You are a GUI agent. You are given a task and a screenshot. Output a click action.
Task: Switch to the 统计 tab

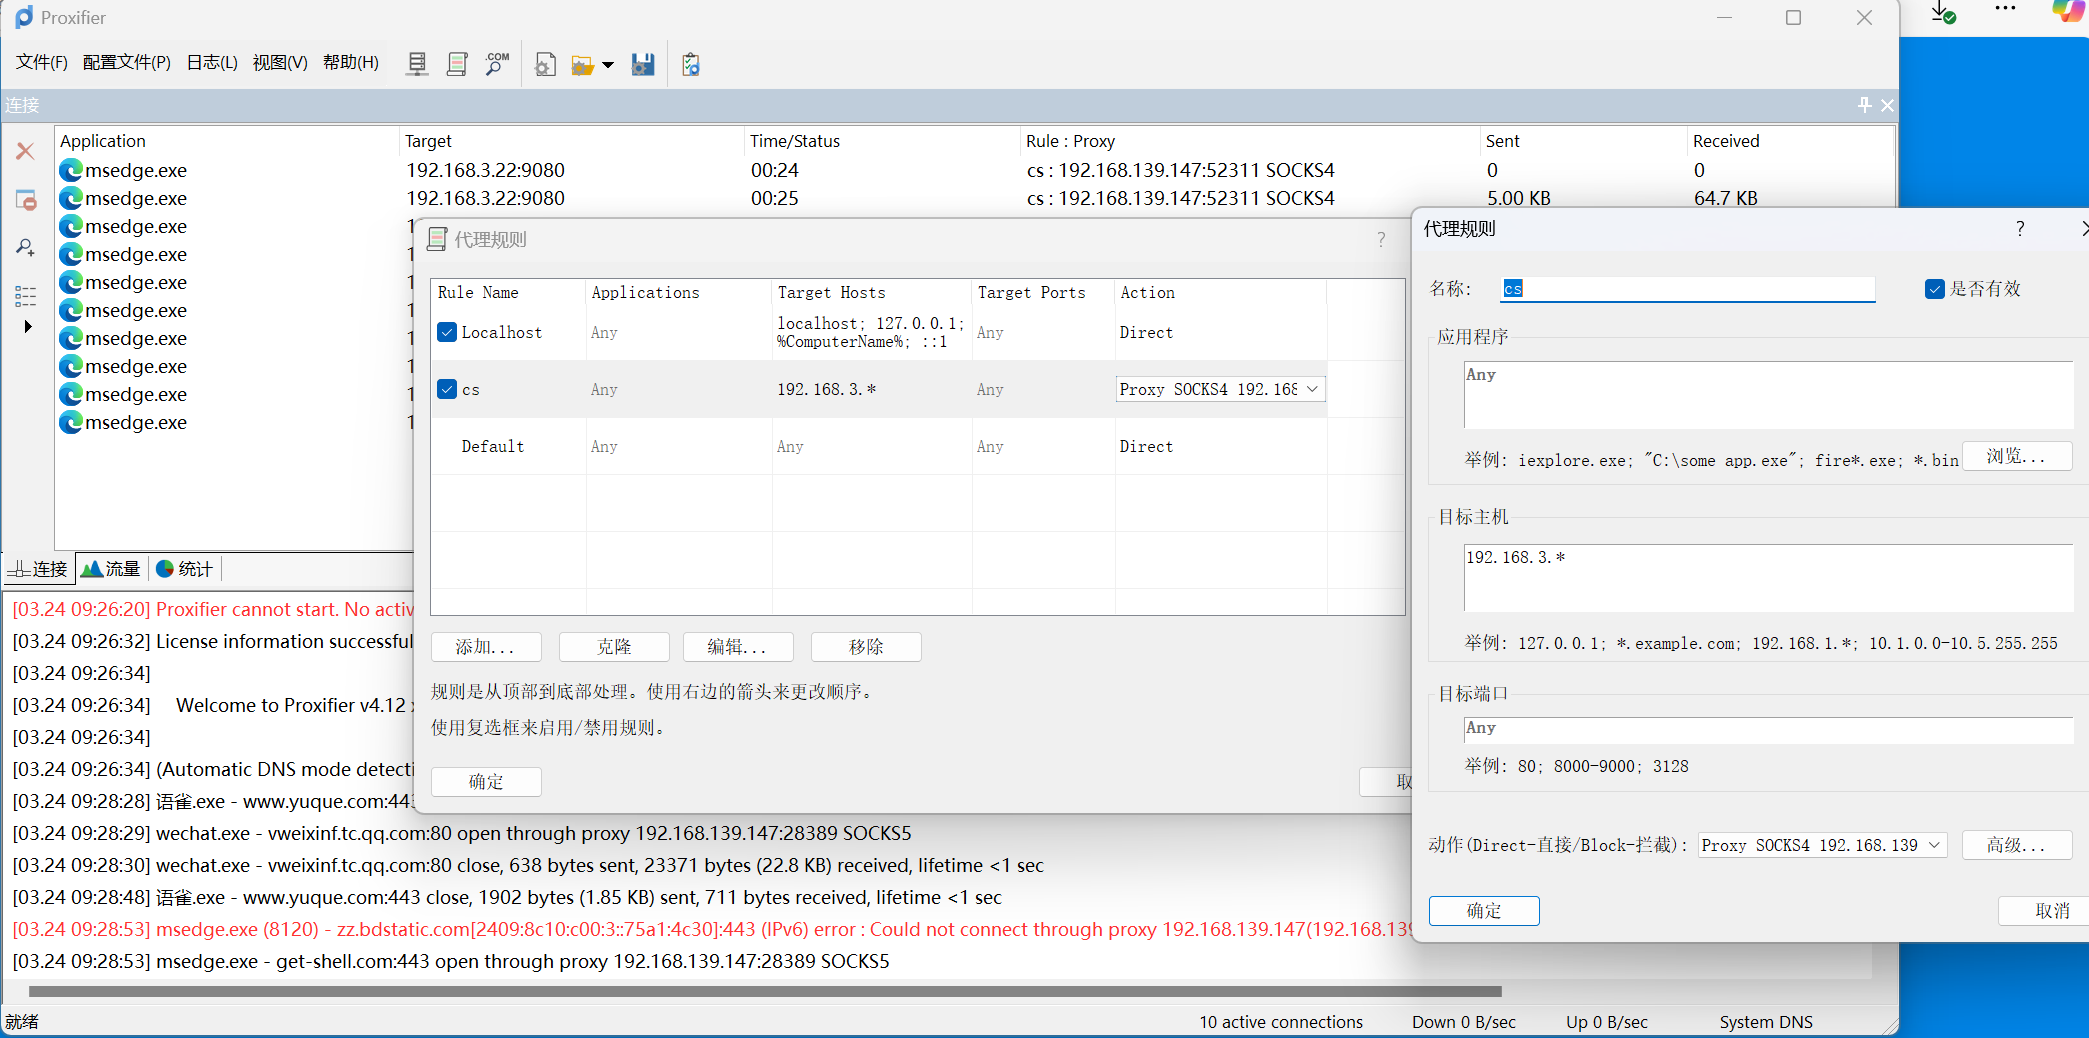185,569
